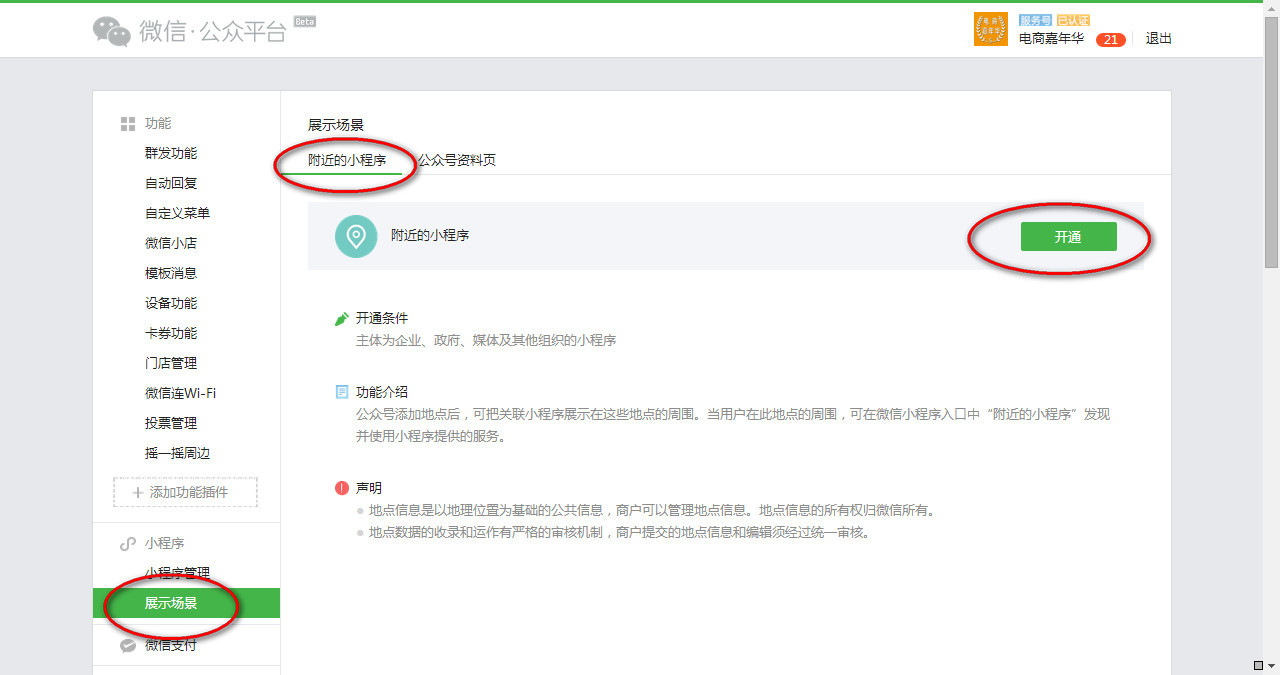The image size is (1280, 675).
Task: Click the 开通条件 heading text
Action: (x=382, y=318)
